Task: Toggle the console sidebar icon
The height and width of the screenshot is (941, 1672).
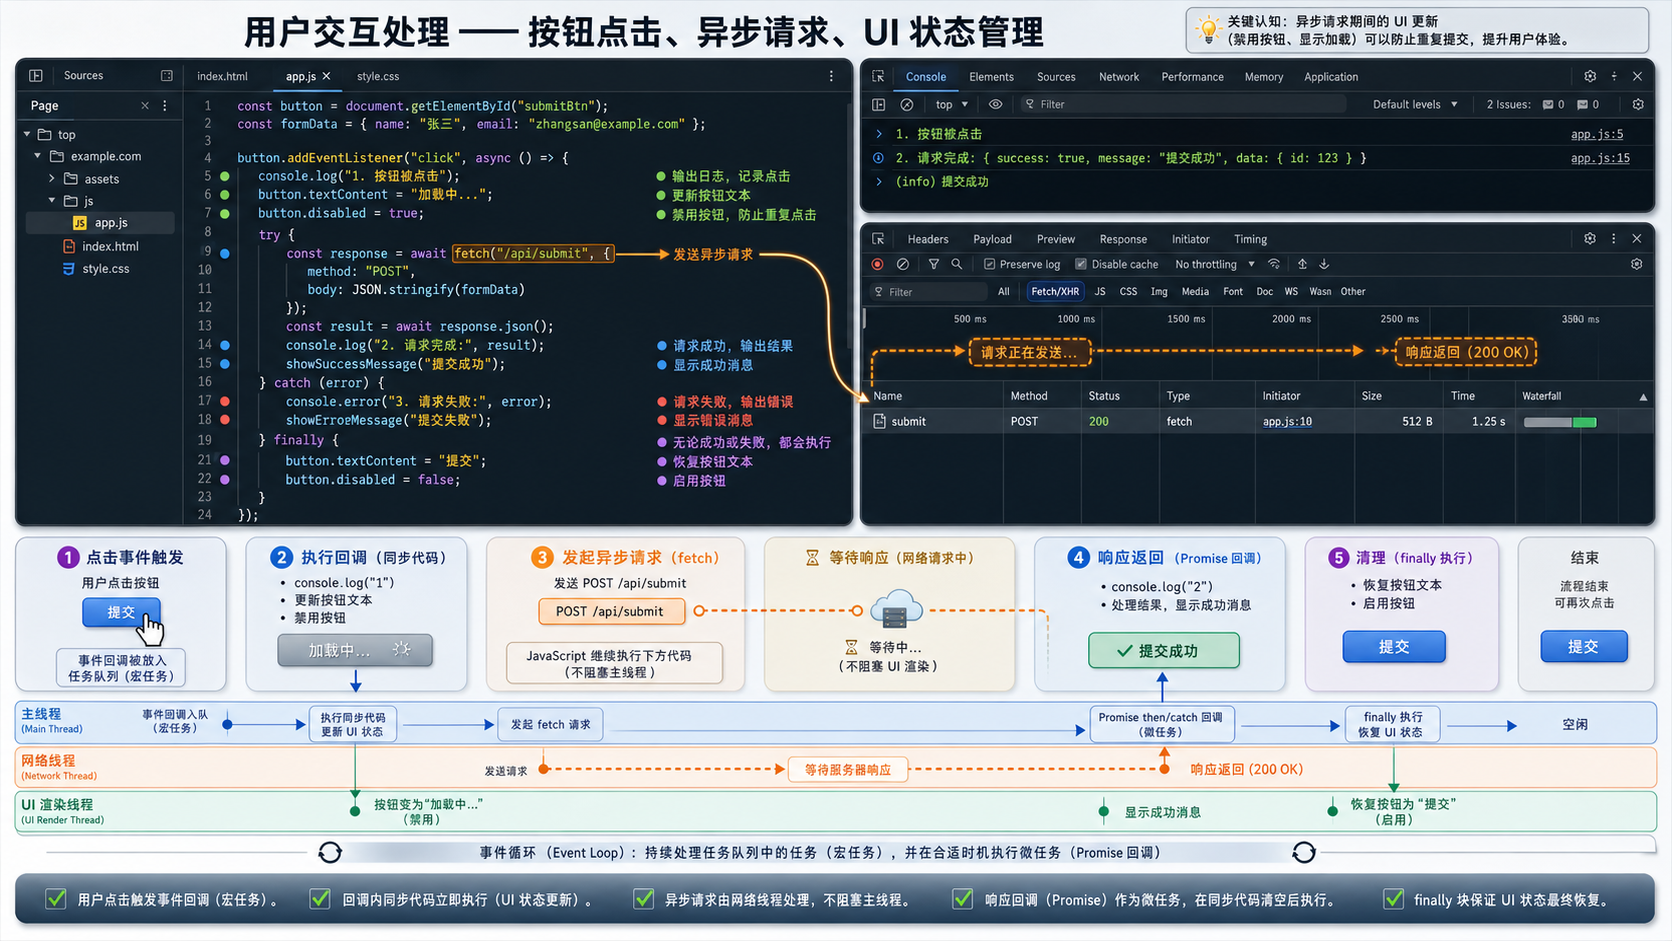Action: [879, 104]
